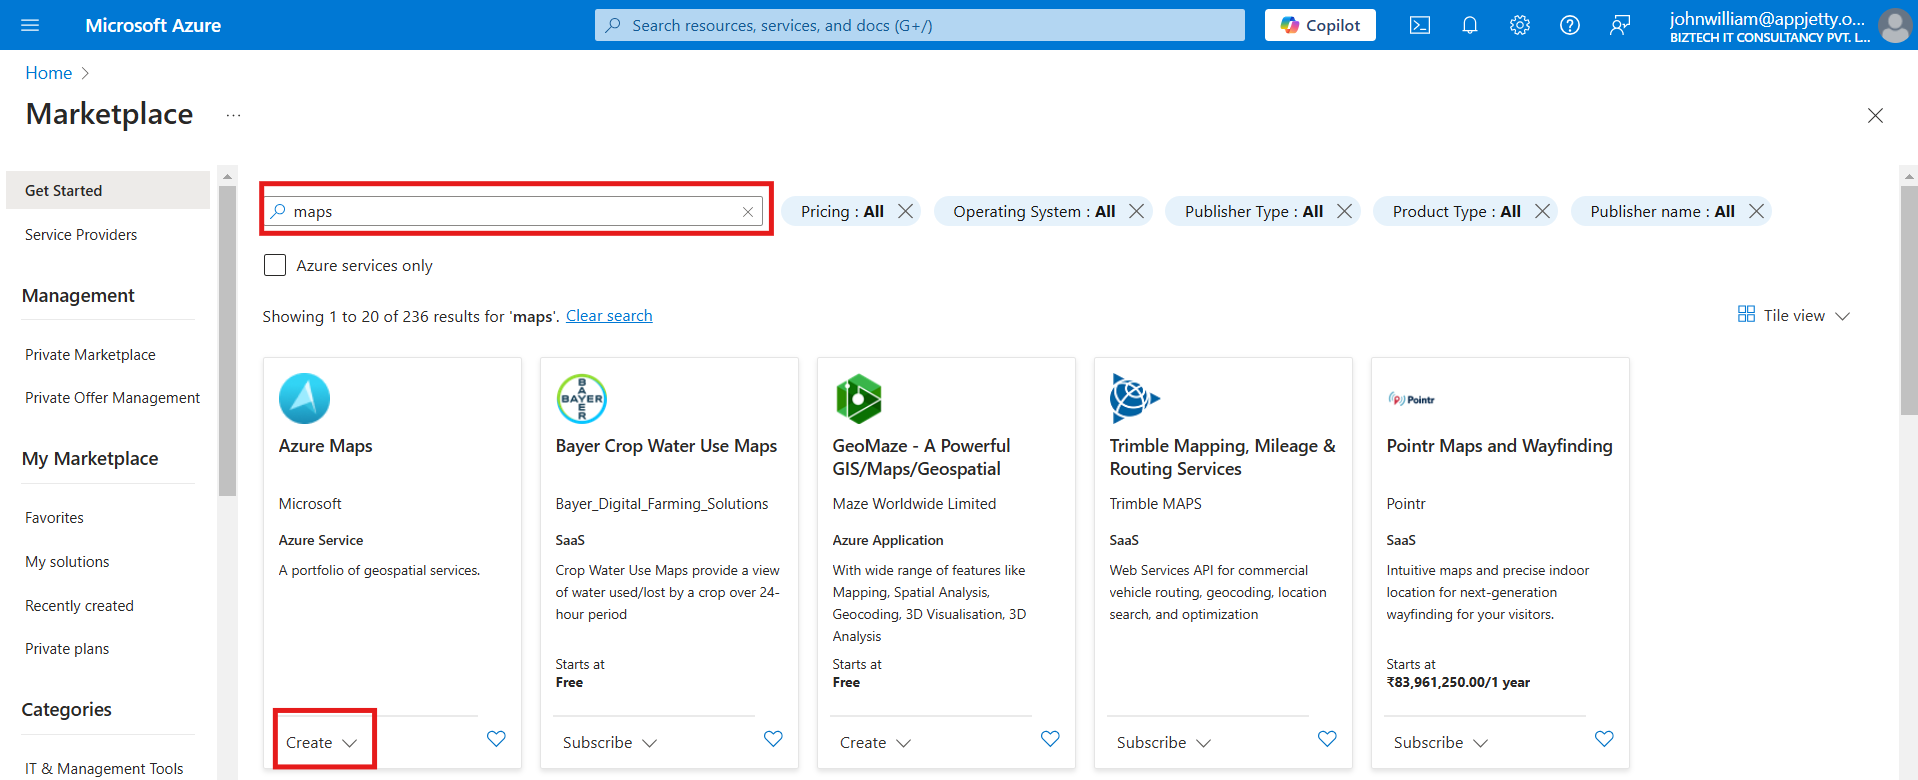The height and width of the screenshot is (780, 1918).
Task: Click the help question mark icon
Action: 1569,25
